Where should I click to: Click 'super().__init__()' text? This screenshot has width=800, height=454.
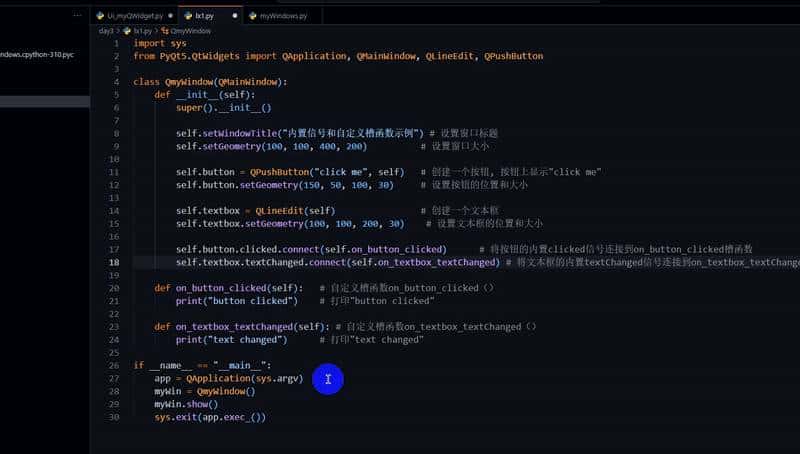point(223,108)
